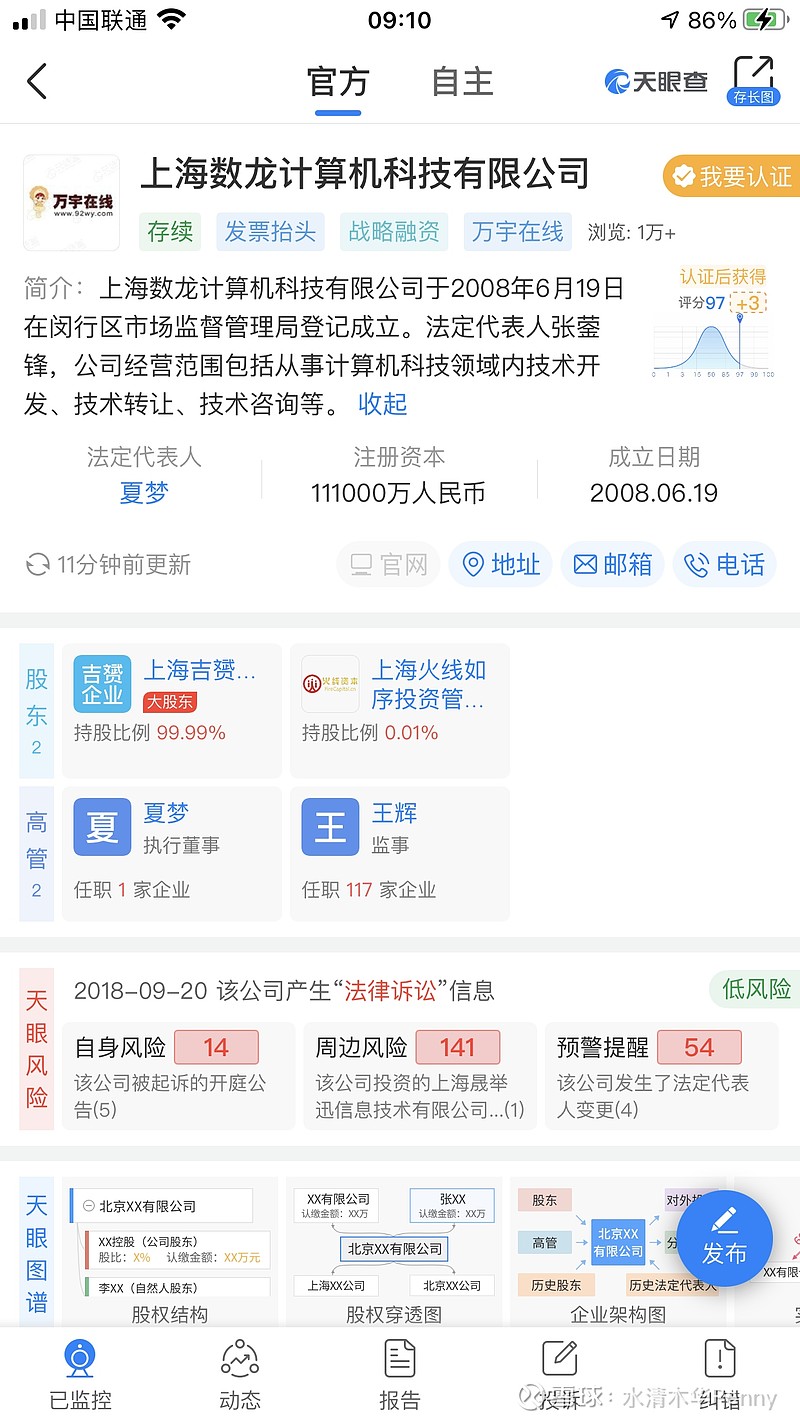
Task: Tap the 万宇在线 company logo thumbnail
Action: (x=71, y=202)
